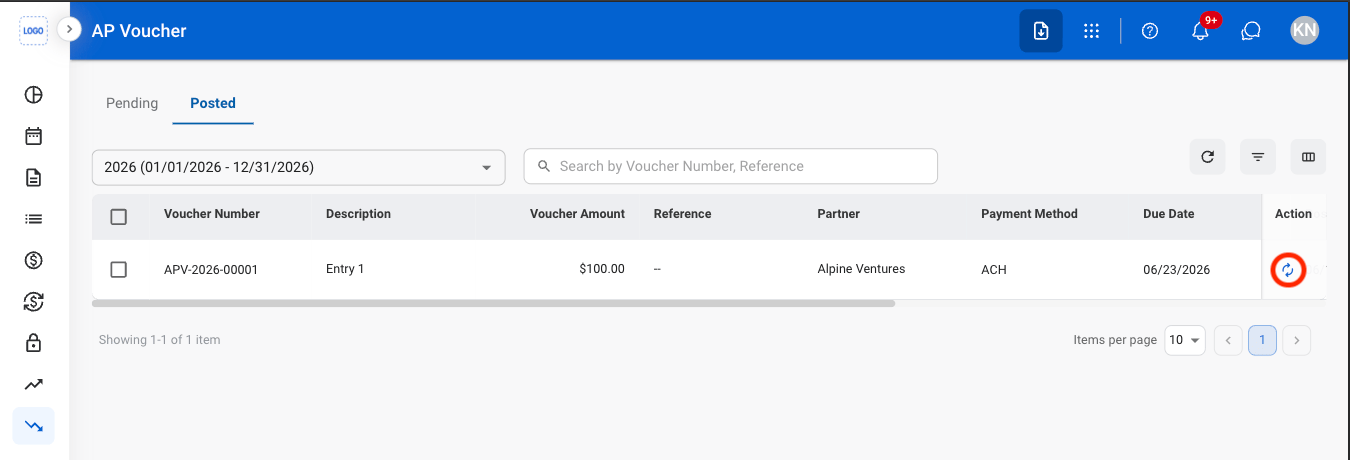Open the pie chart dashboard icon
This screenshot has width=1350, height=460.
pyautogui.click(x=34, y=95)
